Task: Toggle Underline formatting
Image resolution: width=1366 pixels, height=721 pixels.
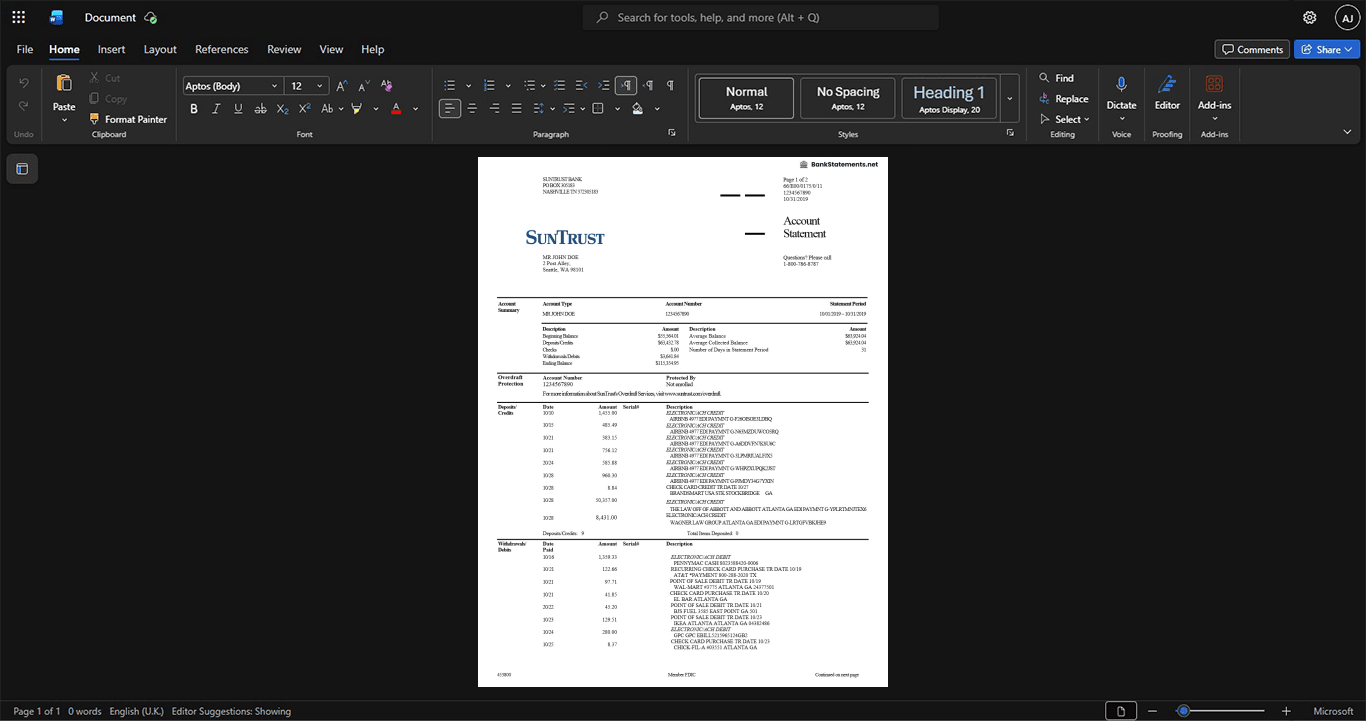Action: [238, 108]
